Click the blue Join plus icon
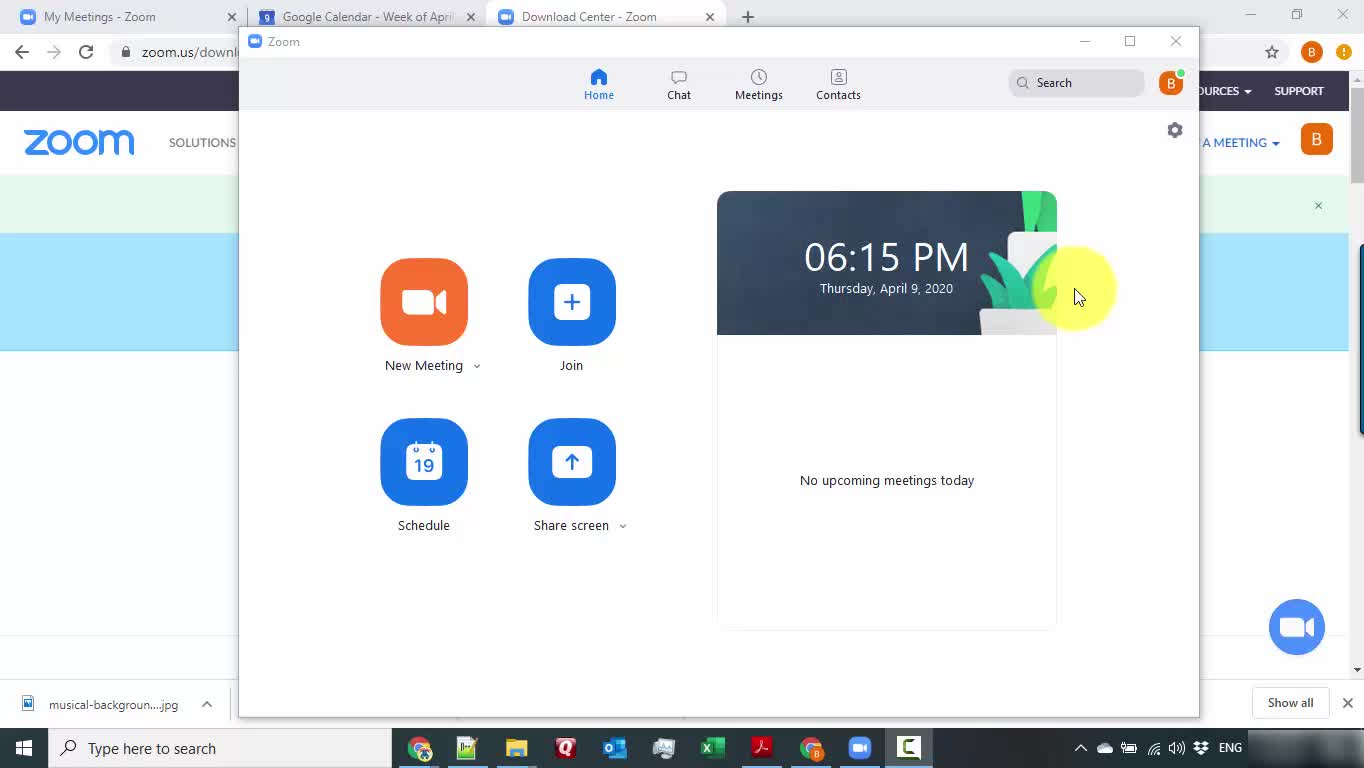 click(571, 302)
